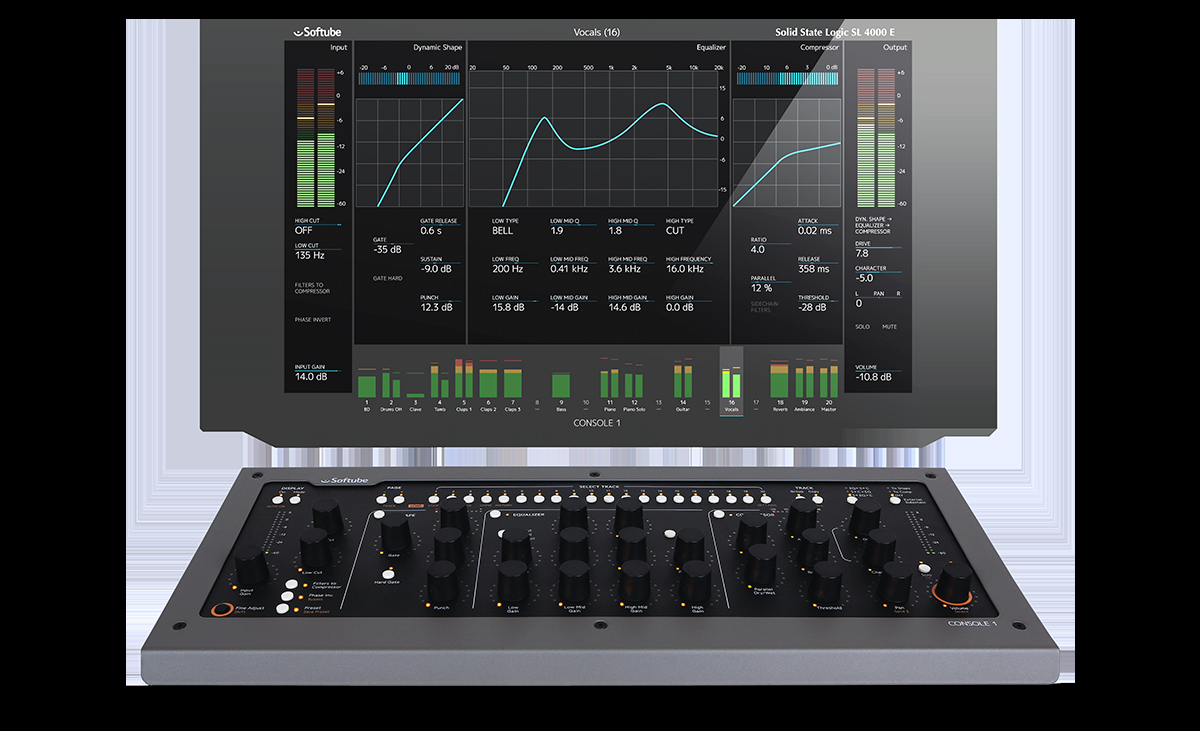
Task: Change the Dyn. Shape → Equalizer → Compressor order
Action: coord(876,225)
